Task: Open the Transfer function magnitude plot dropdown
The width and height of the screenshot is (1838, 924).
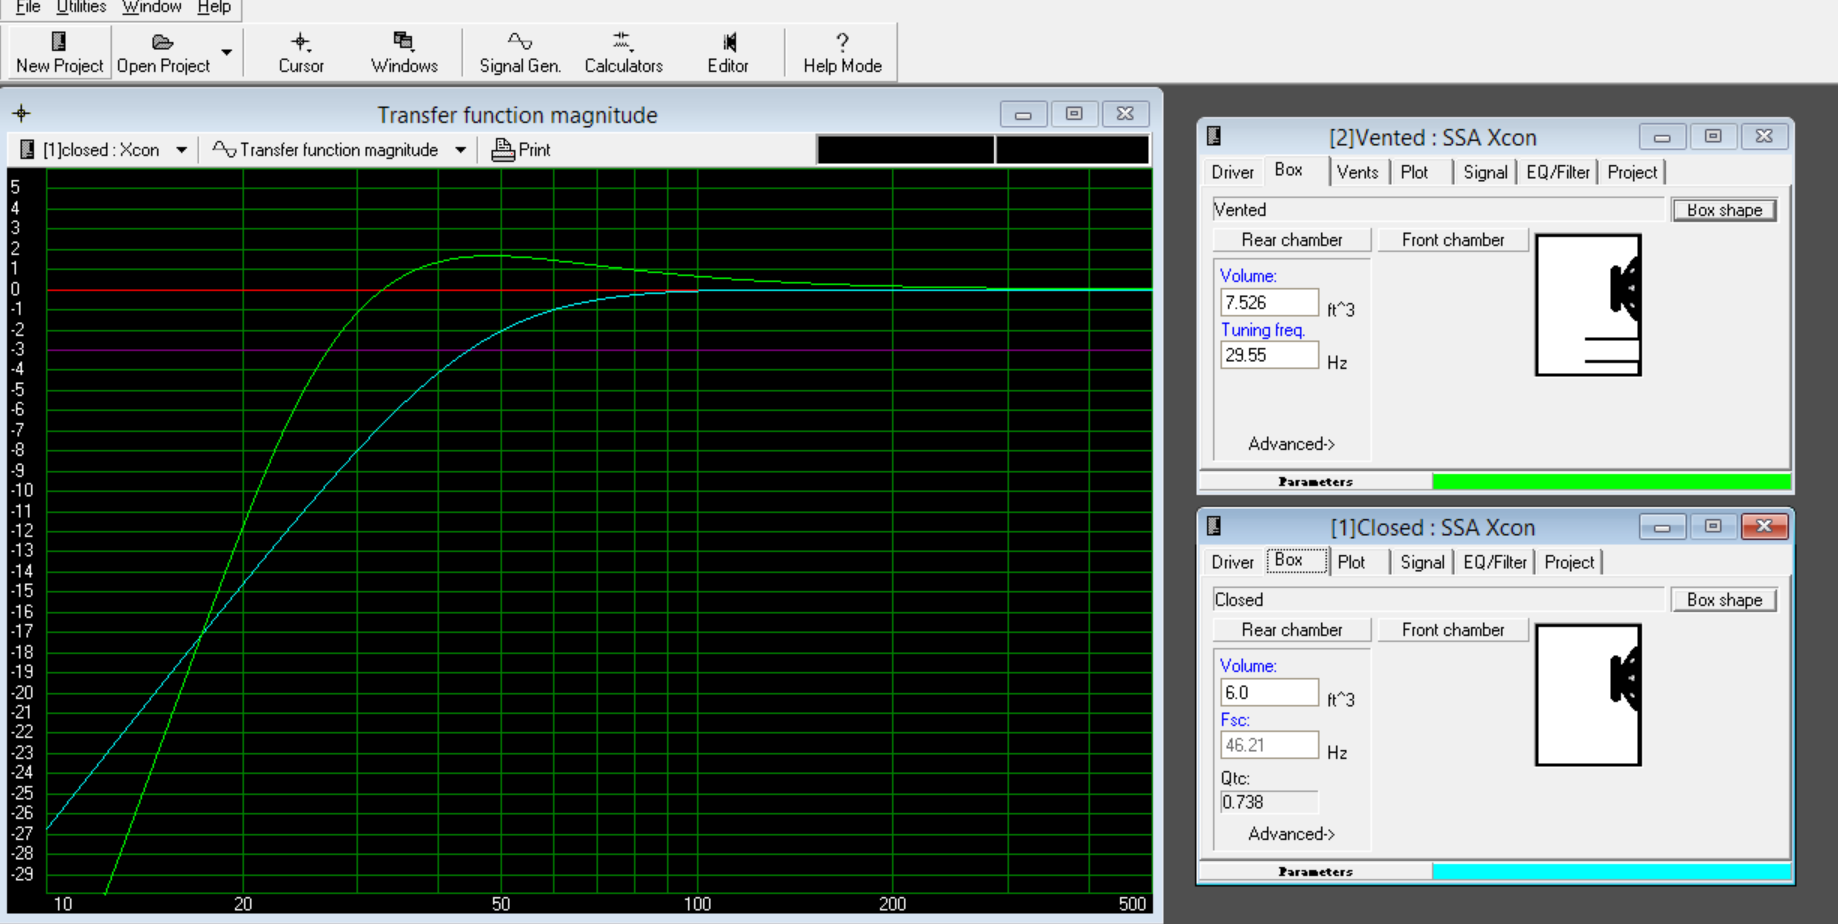Action: [460, 150]
